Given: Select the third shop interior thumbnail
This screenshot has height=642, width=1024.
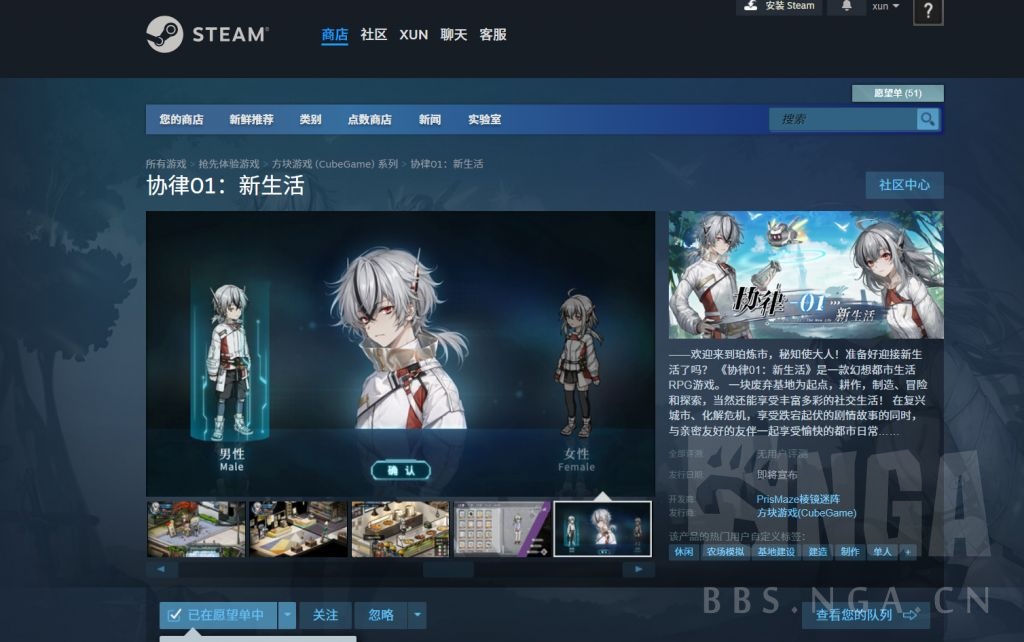Looking at the screenshot, I should click(x=400, y=529).
